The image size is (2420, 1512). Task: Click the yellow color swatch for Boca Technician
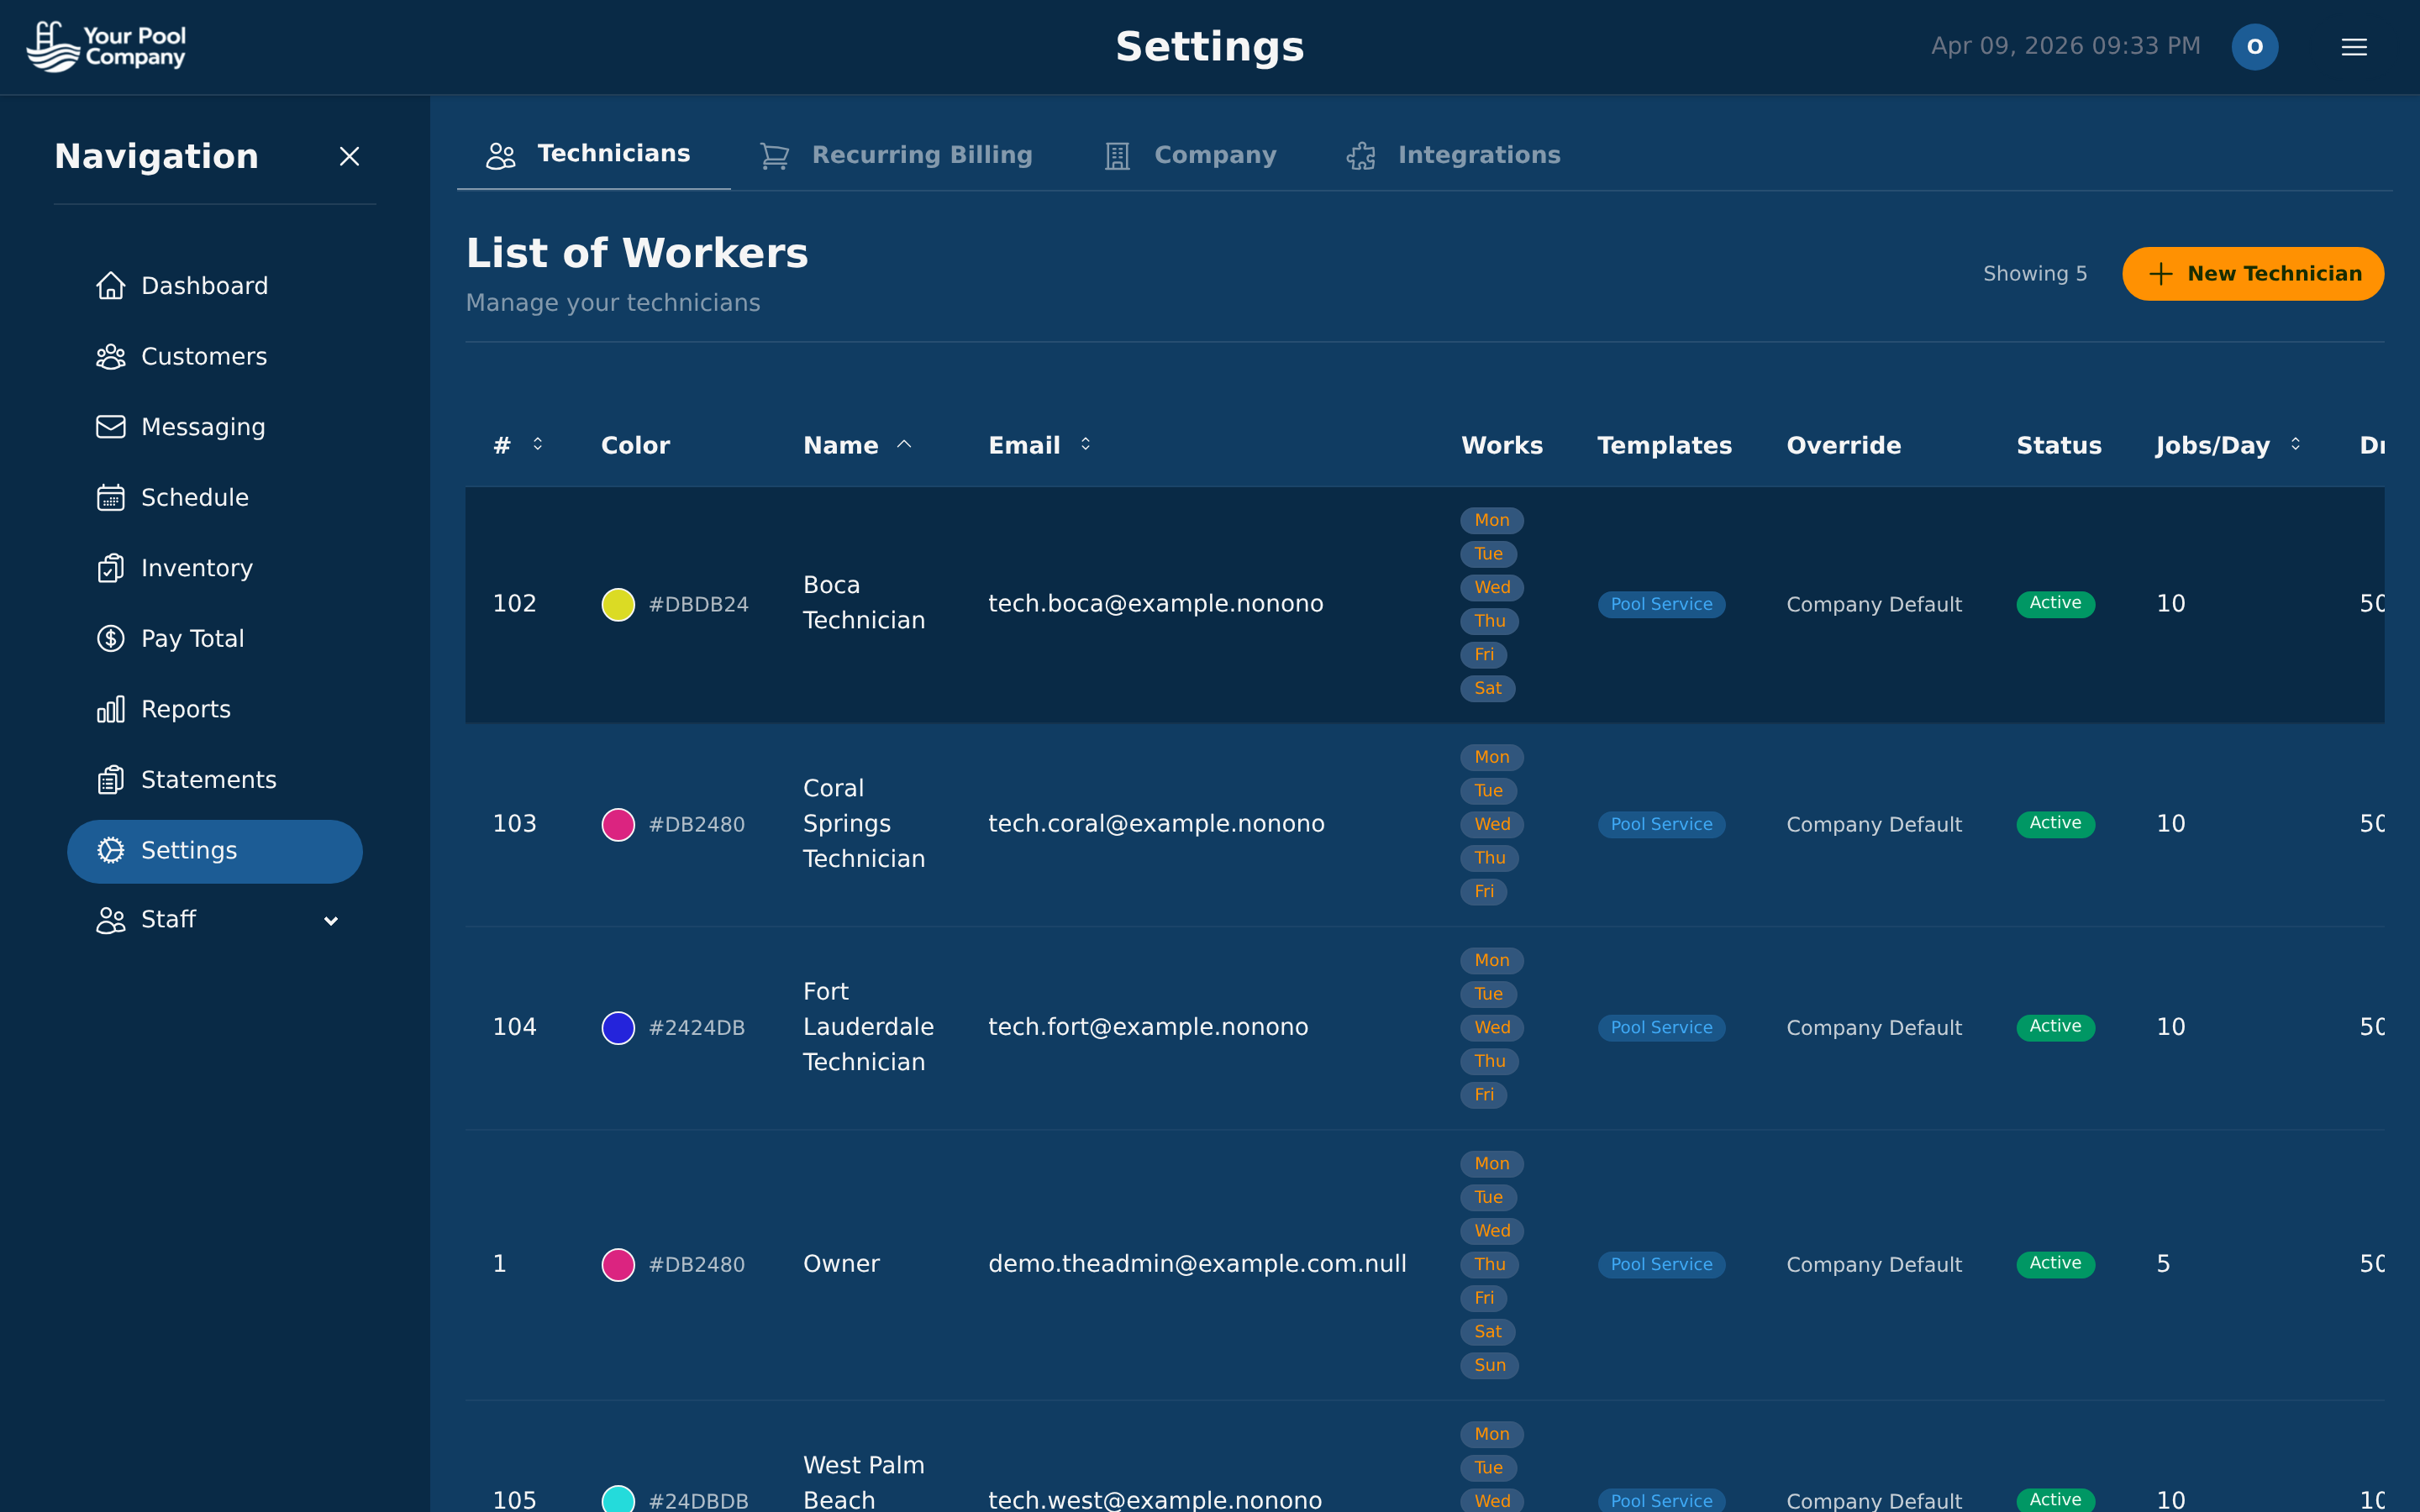pos(617,603)
